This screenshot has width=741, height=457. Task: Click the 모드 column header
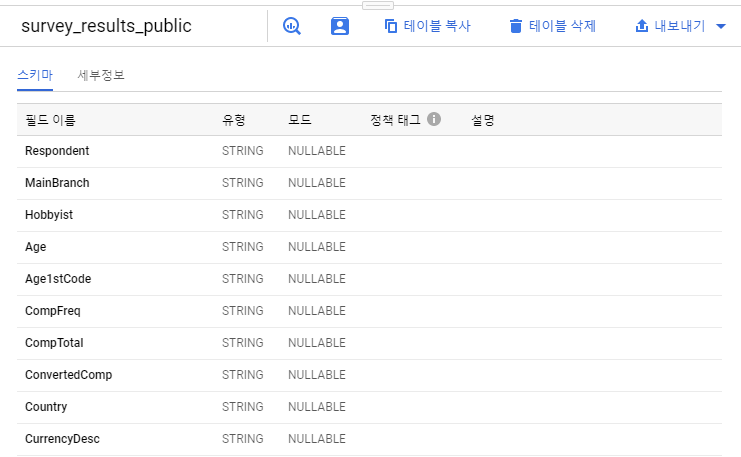pyautogui.click(x=300, y=120)
